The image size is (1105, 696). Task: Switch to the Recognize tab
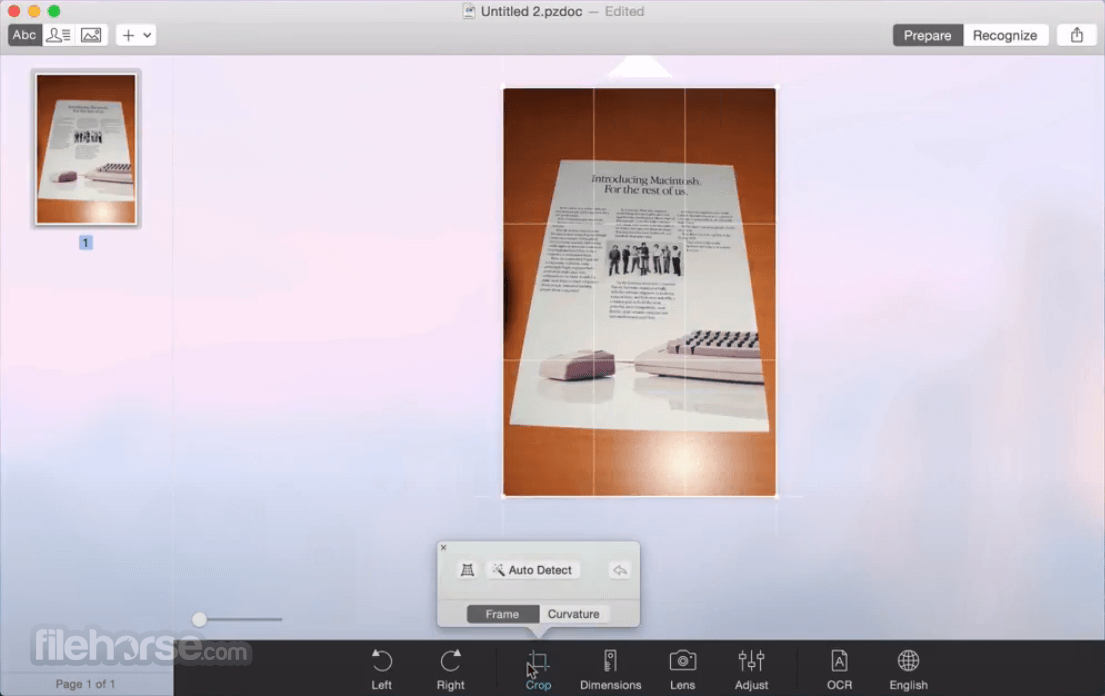[1005, 35]
